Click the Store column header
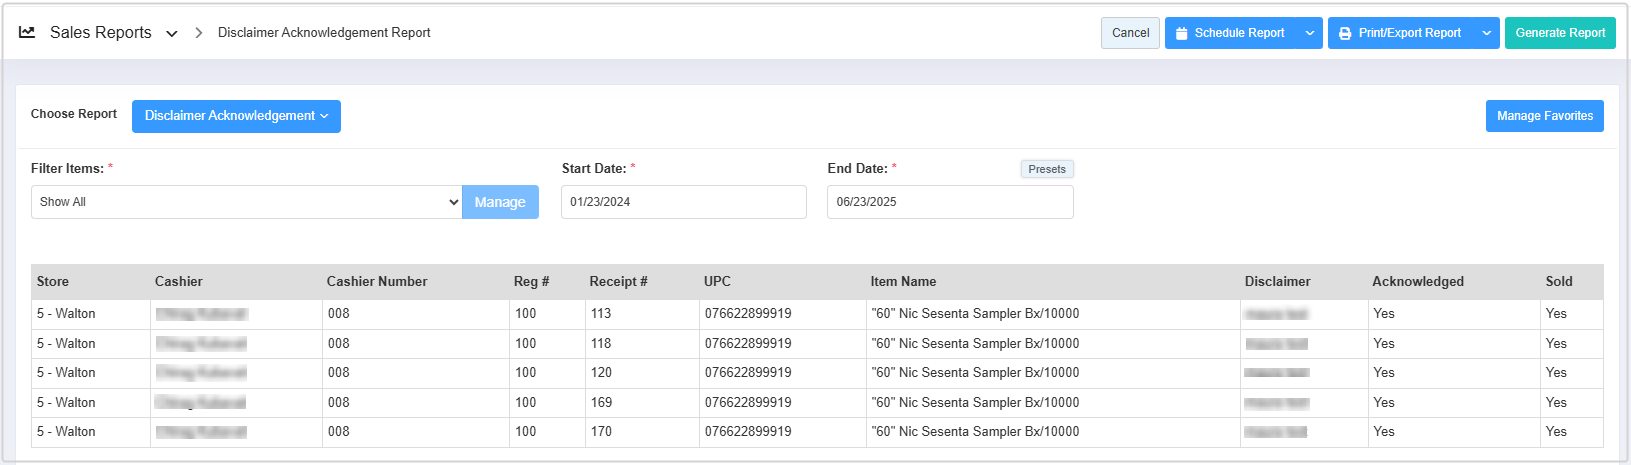The height and width of the screenshot is (465, 1631). 53,282
